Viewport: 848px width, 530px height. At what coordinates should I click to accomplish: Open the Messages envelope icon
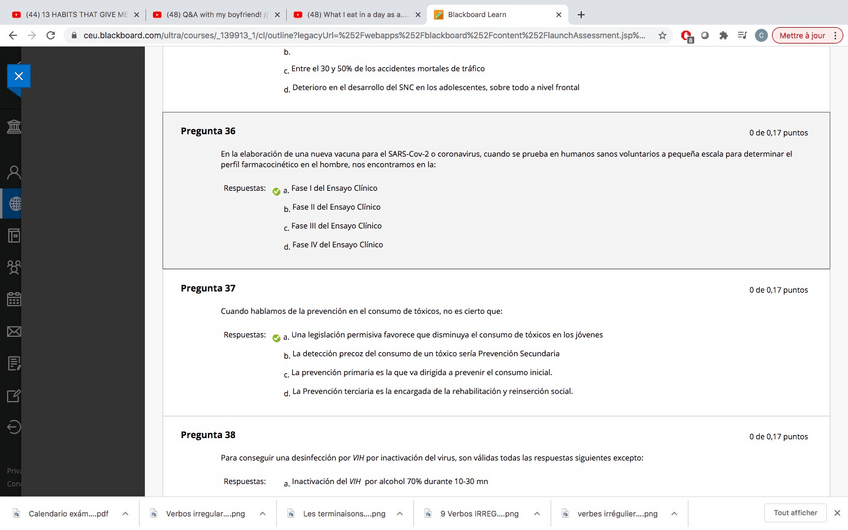pyautogui.click(x=14, y=332)
